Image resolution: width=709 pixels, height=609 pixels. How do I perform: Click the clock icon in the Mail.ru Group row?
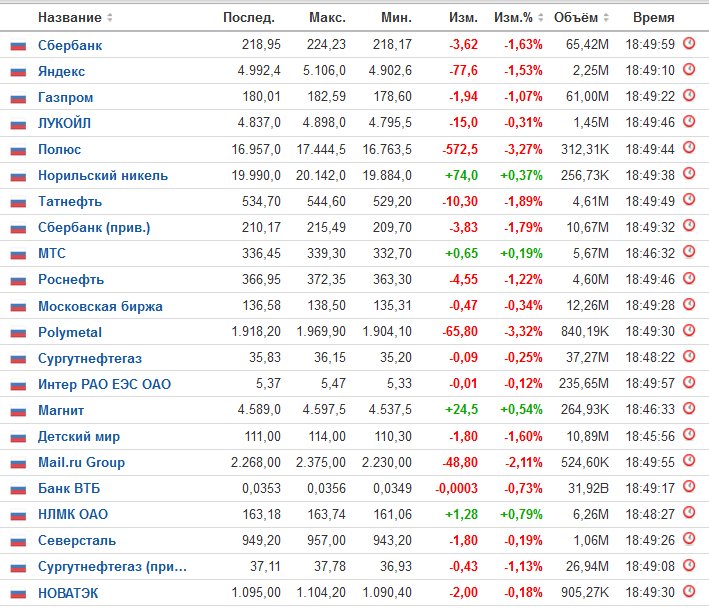pos(689,461)
